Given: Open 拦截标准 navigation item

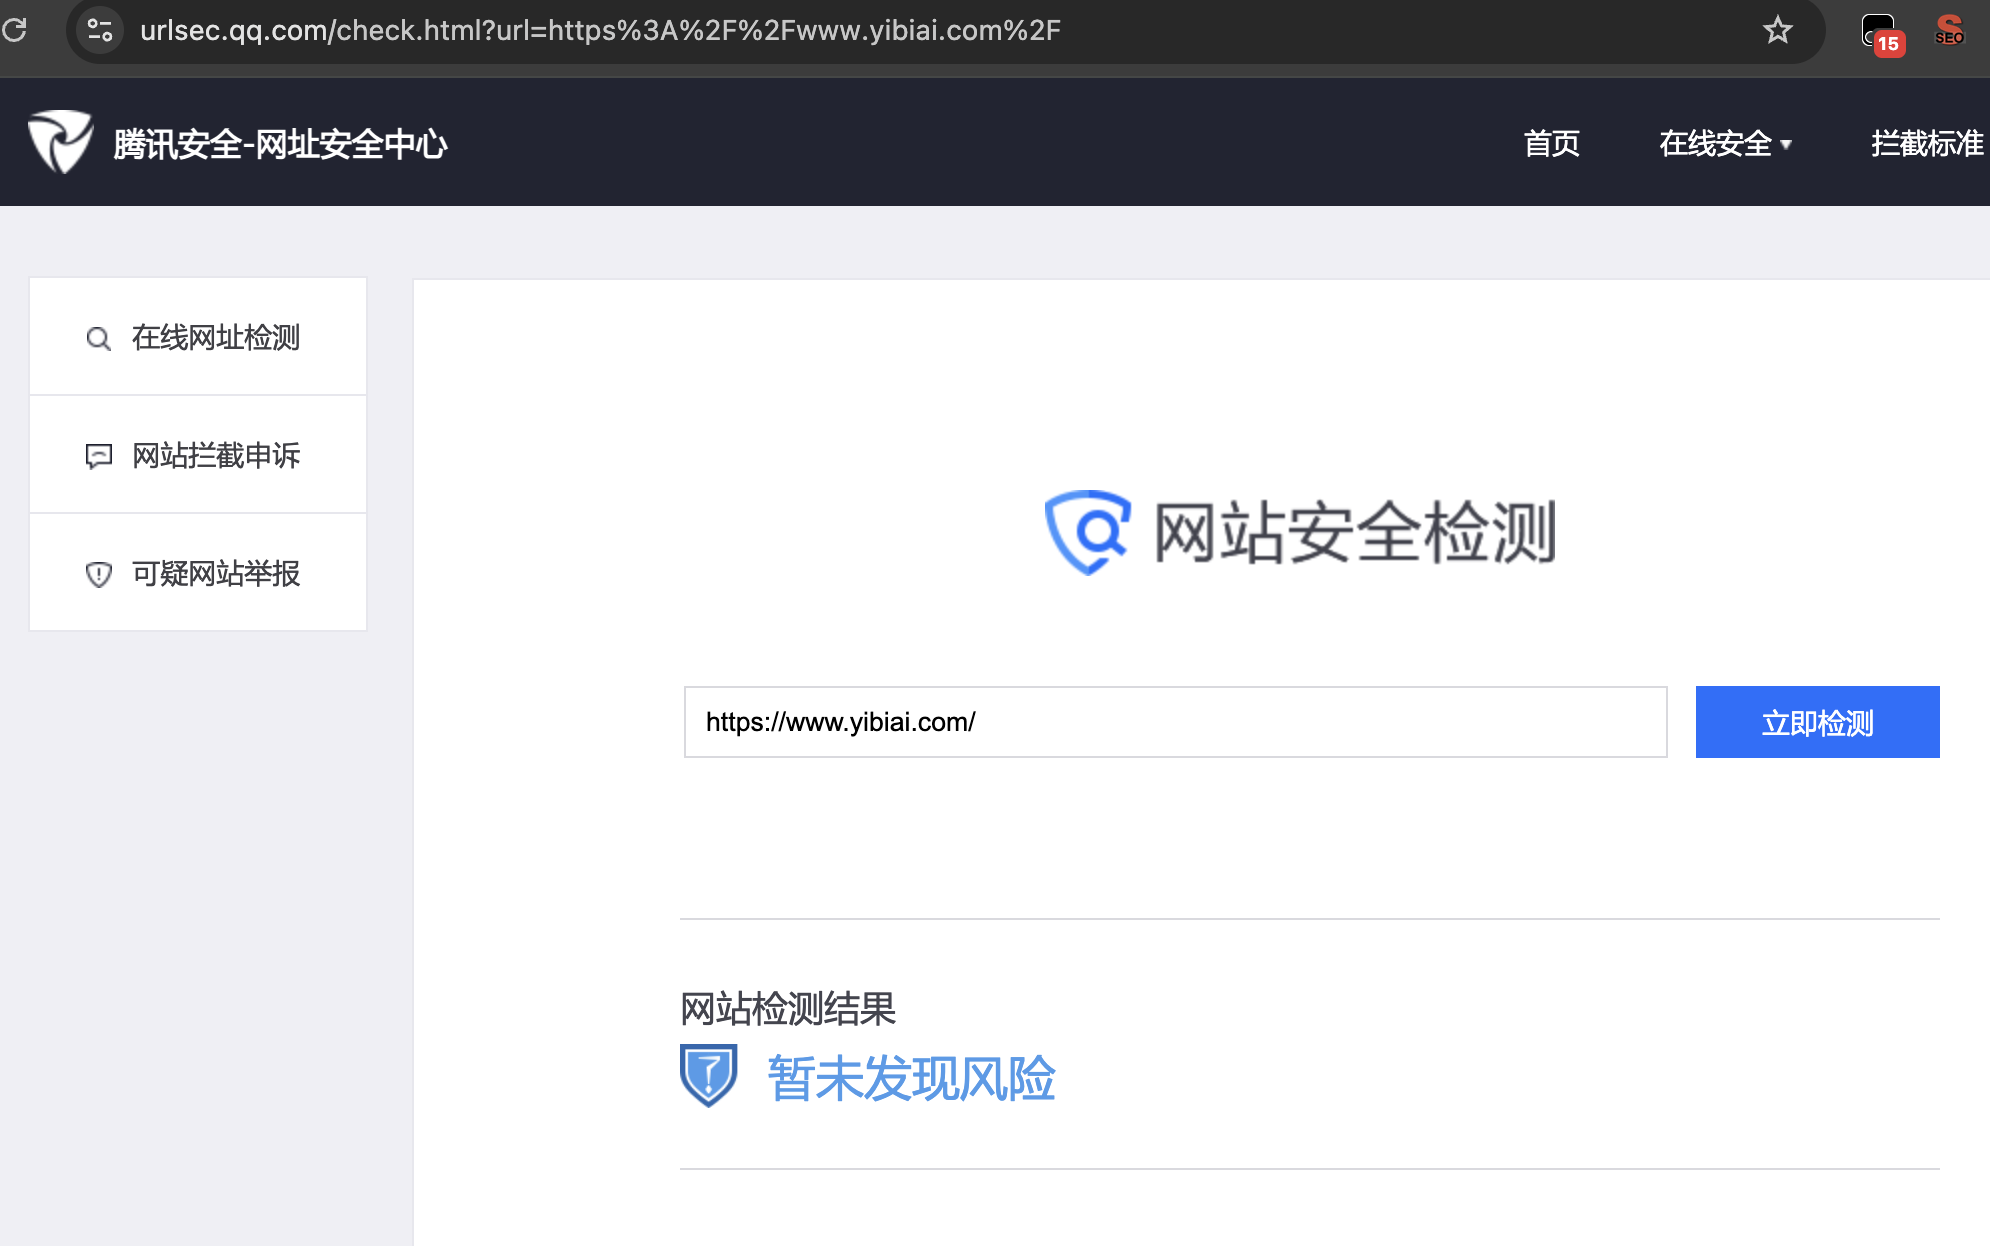Looking at the screenshot, I should [x=1926, y=144].
